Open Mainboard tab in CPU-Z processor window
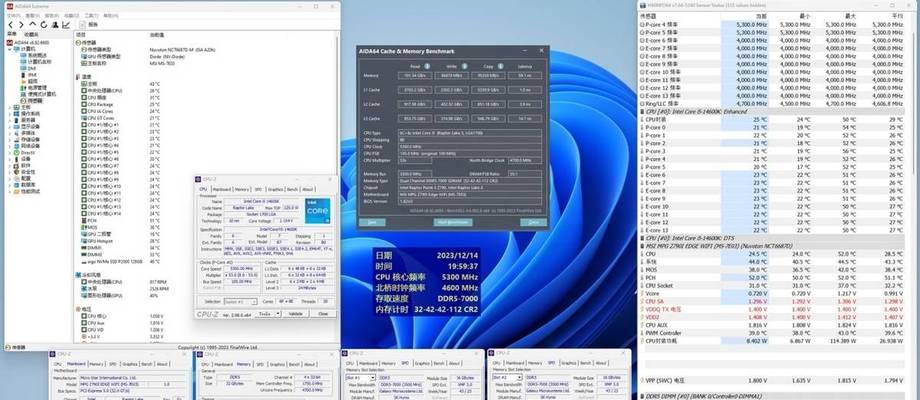The height and width of the screenshot is (400, 920). click(x=222, y=189)
